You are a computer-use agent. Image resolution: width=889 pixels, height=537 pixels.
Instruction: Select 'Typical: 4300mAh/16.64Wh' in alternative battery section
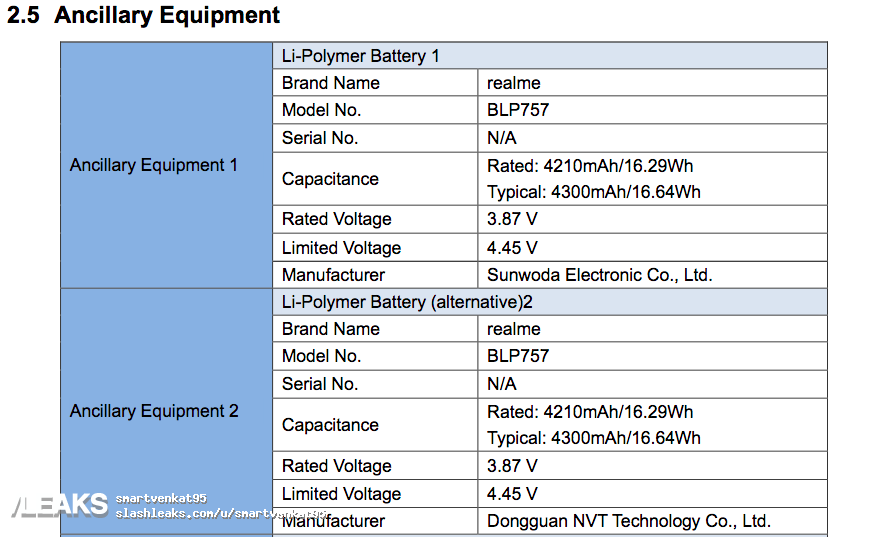pos(593,438)
